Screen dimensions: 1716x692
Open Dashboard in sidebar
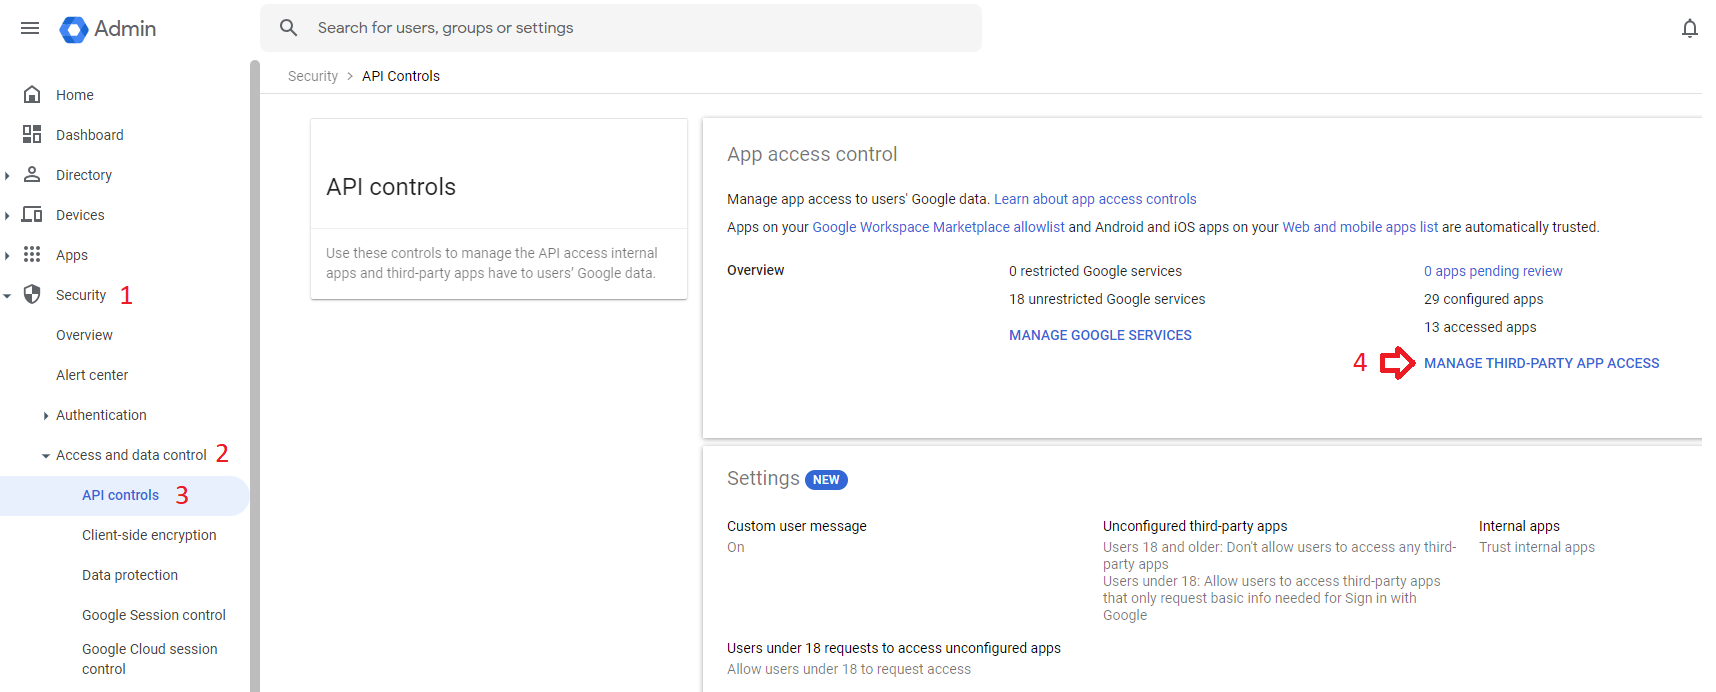coord(90,135)
